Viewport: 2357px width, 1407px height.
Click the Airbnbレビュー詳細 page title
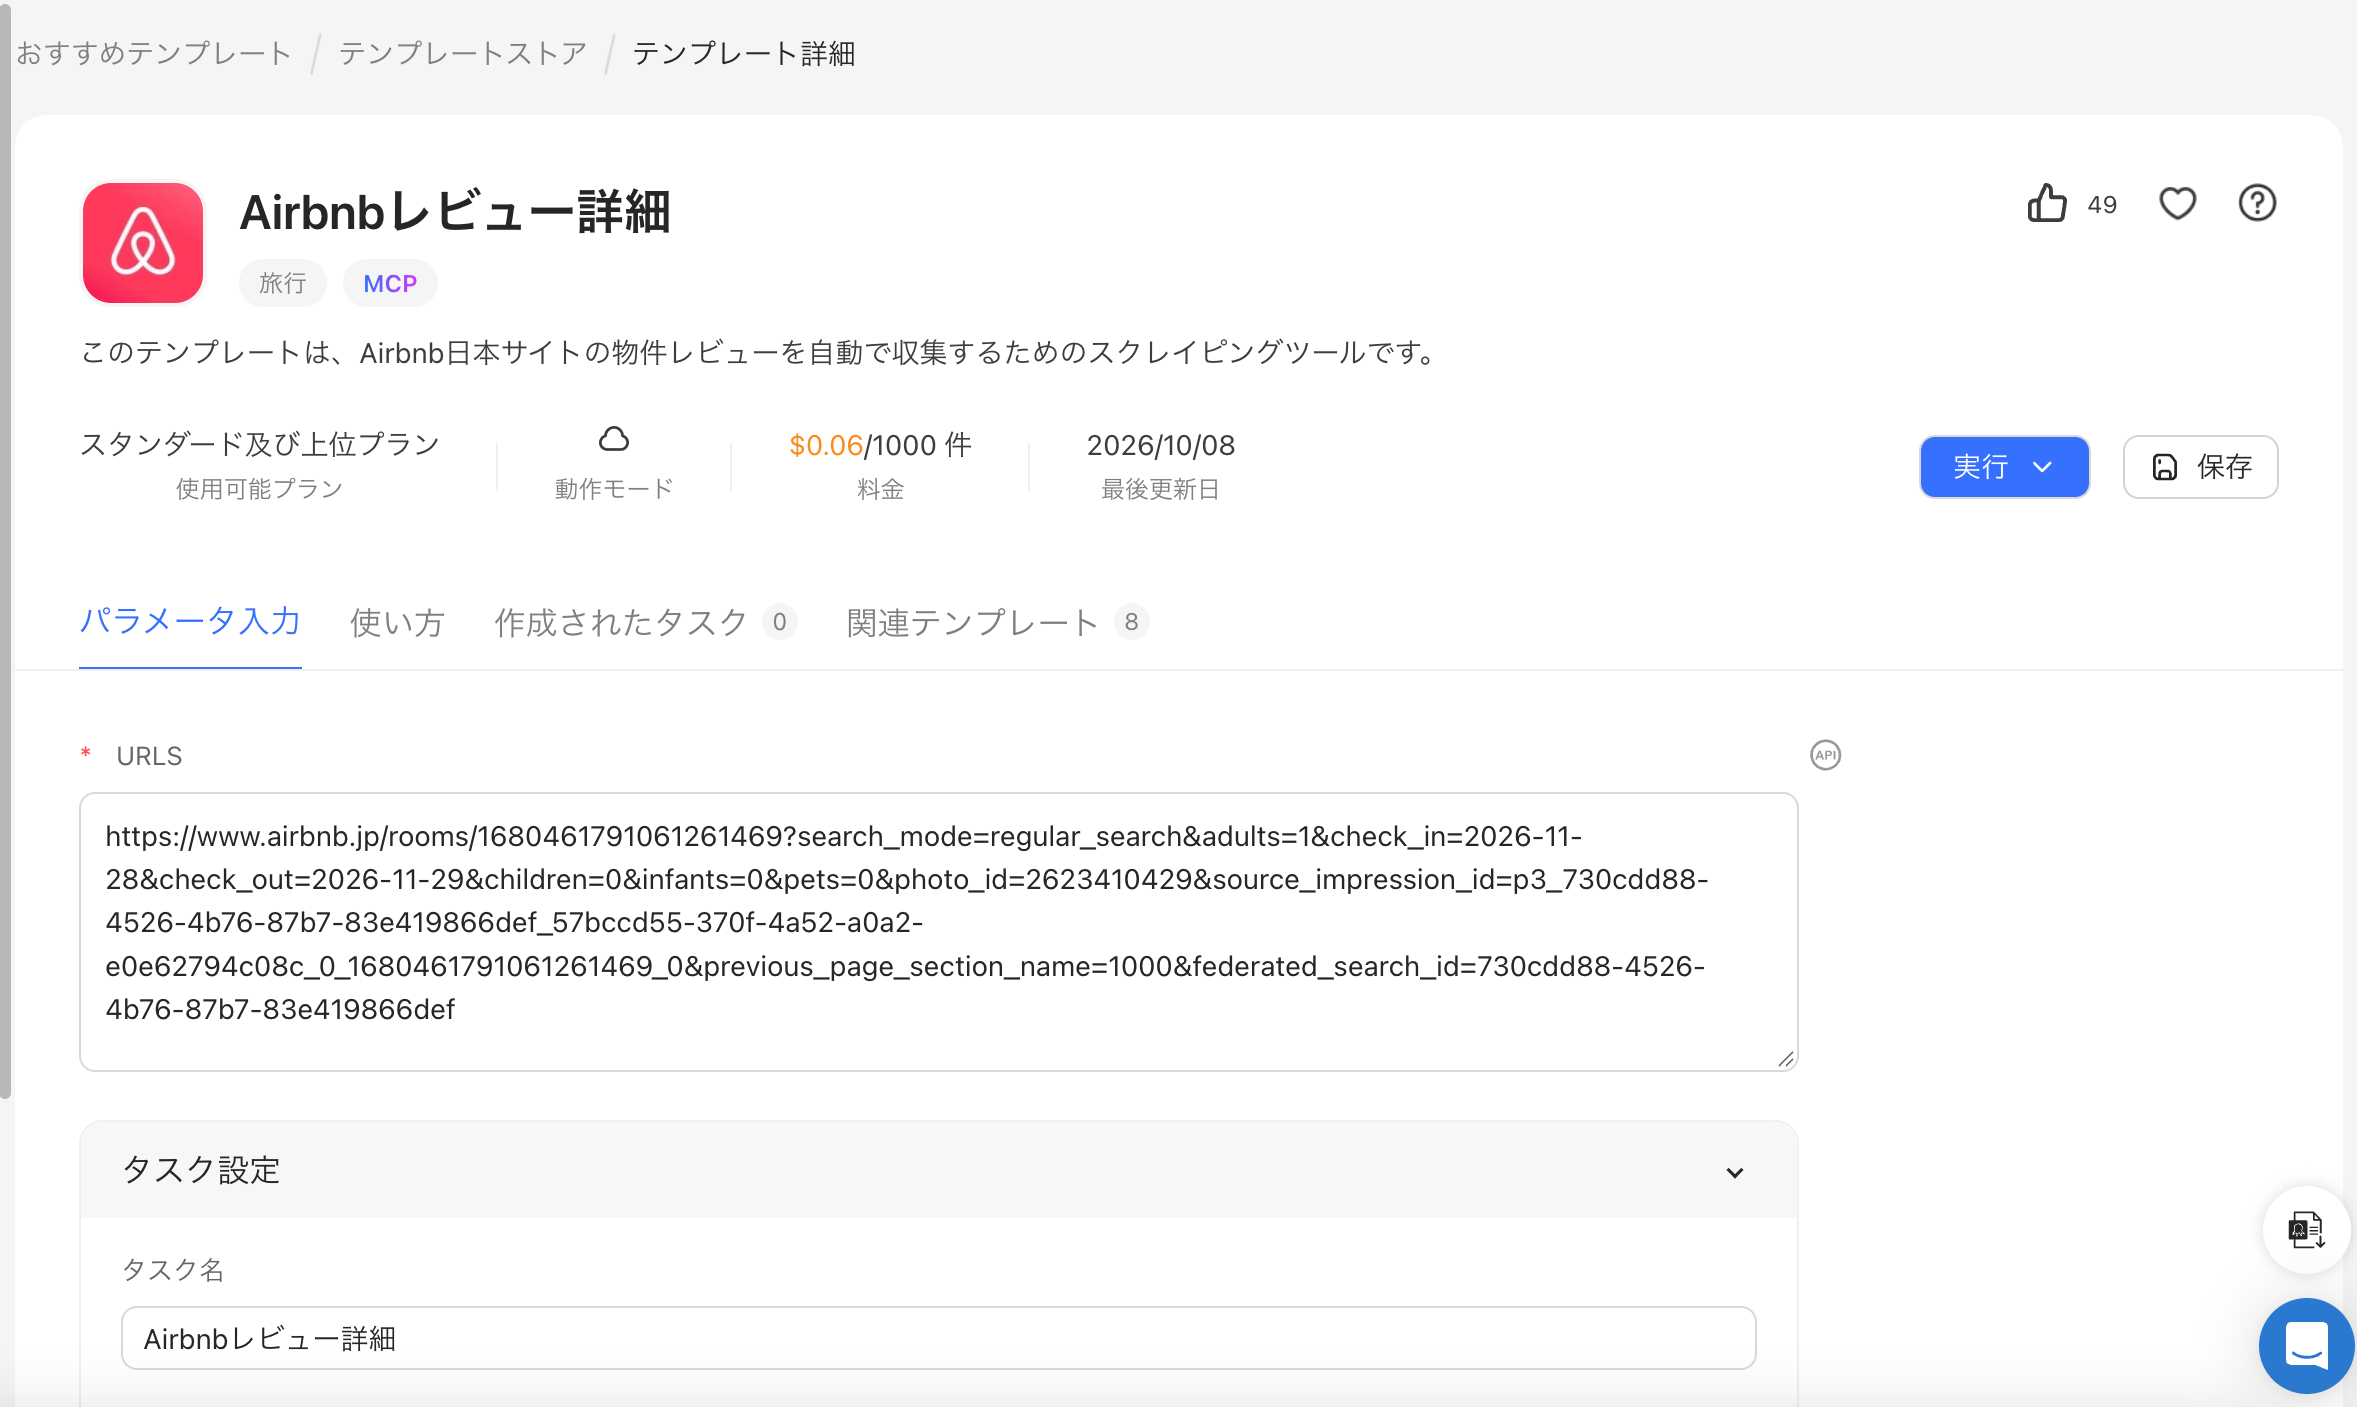[x=455, y=212]
